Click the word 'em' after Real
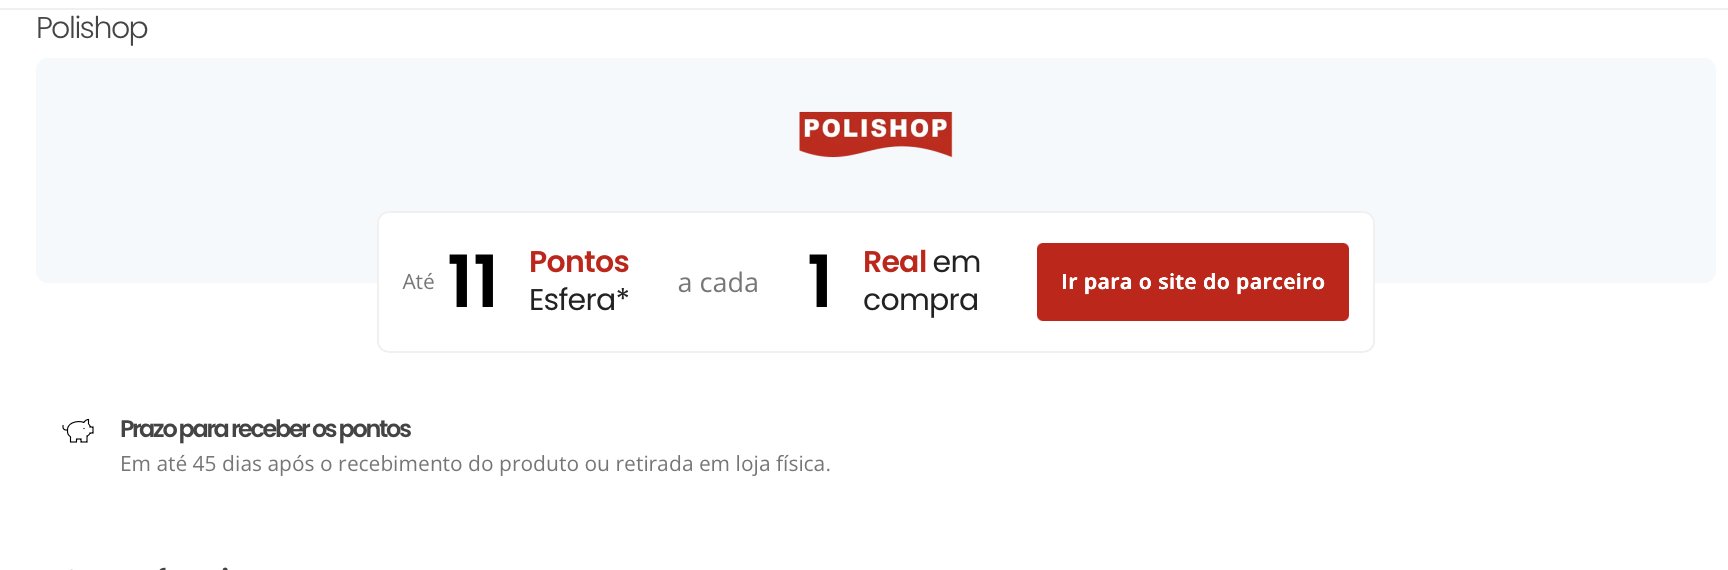The width and height of the screenshot is (1728, 570). tap(956, 263)
